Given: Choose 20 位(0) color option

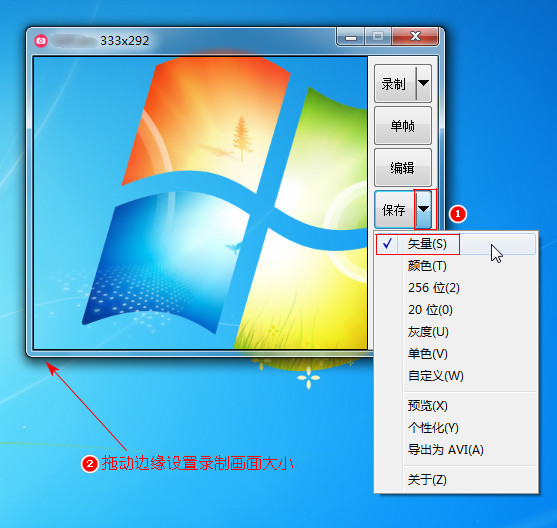Looking at the screenshot, I should [455, 309].
